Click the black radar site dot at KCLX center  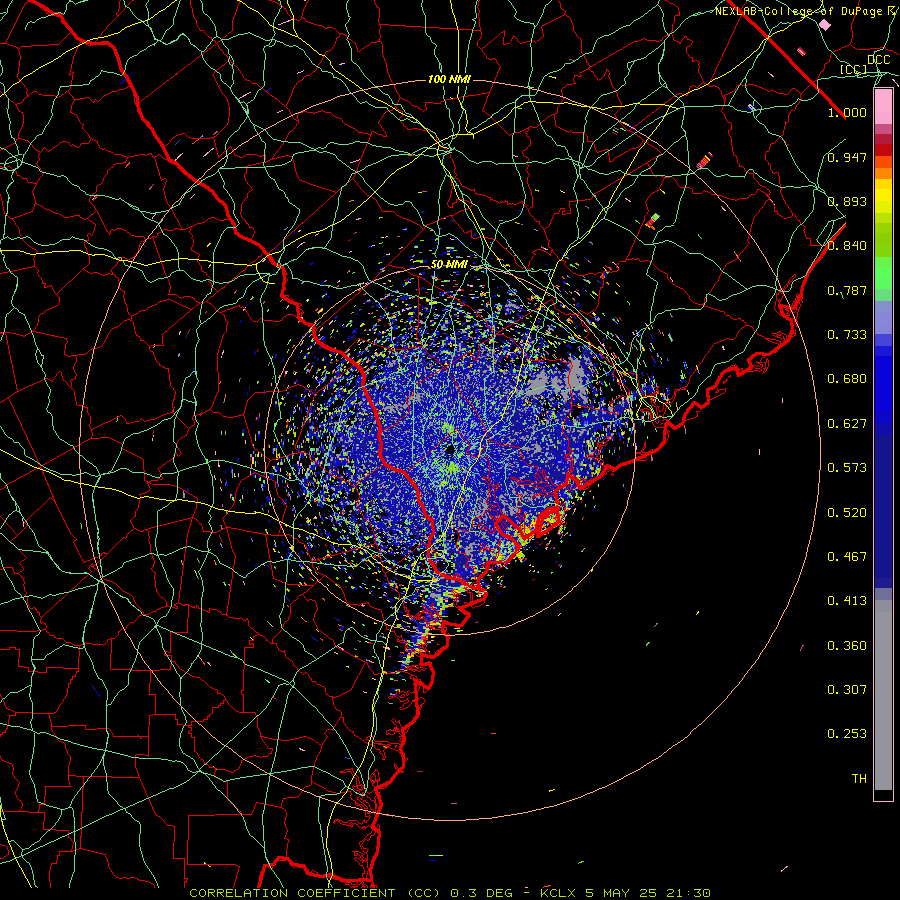(x=450, y=449)
